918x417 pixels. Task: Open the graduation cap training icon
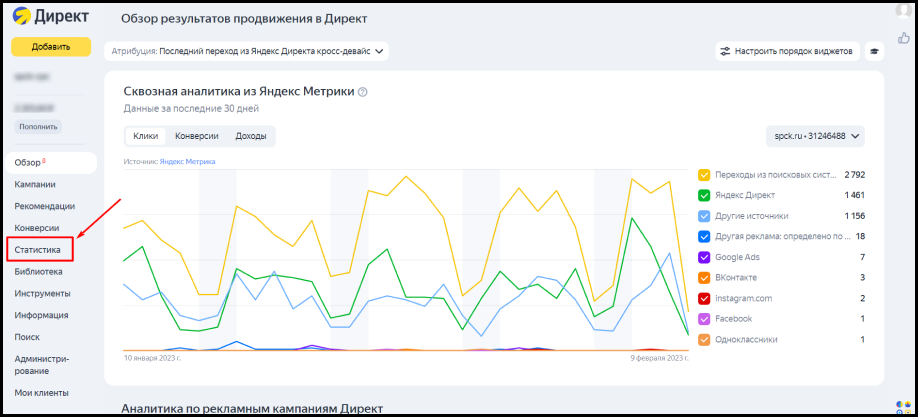(874, 51)
